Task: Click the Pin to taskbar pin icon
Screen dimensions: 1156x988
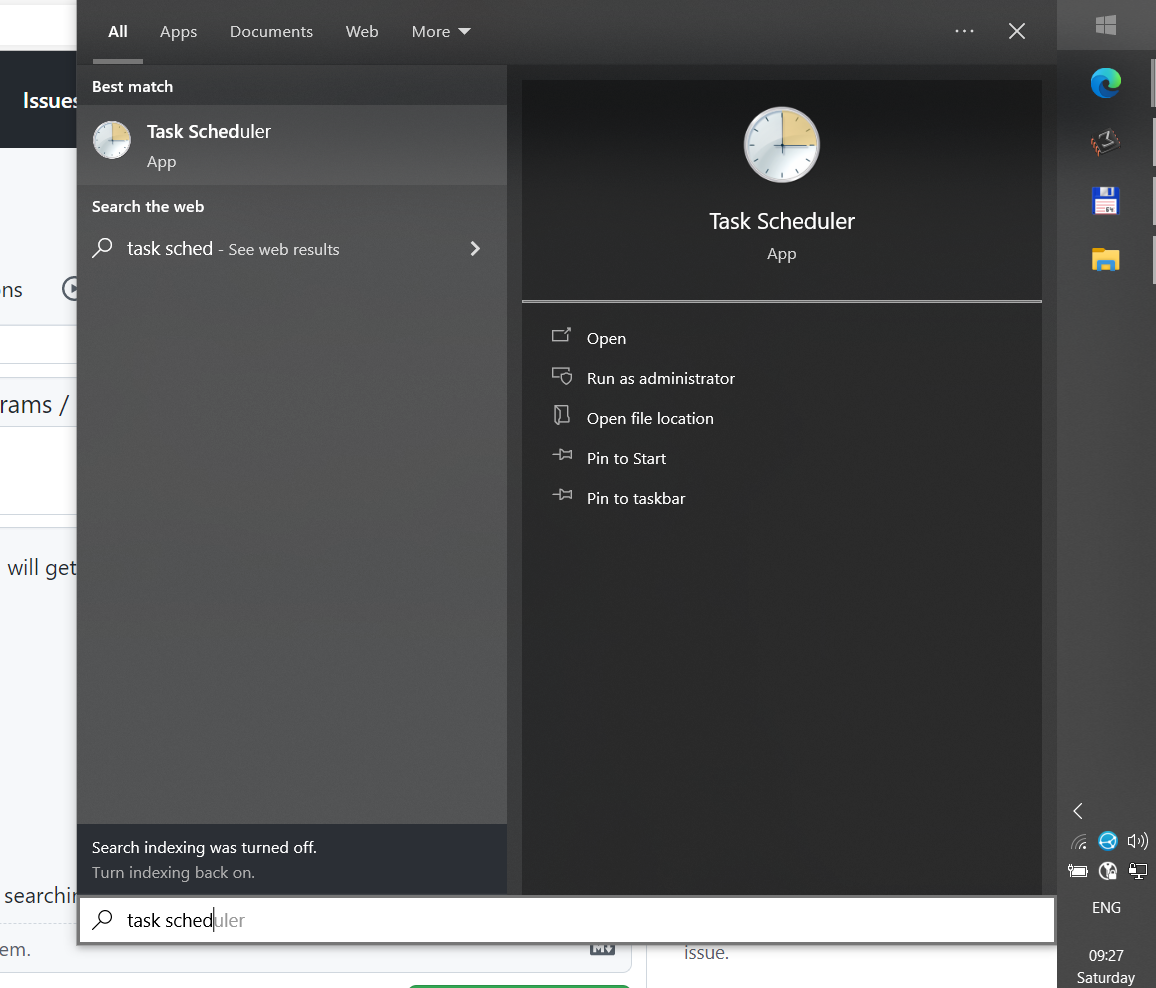Action: [x=562, y=495]
